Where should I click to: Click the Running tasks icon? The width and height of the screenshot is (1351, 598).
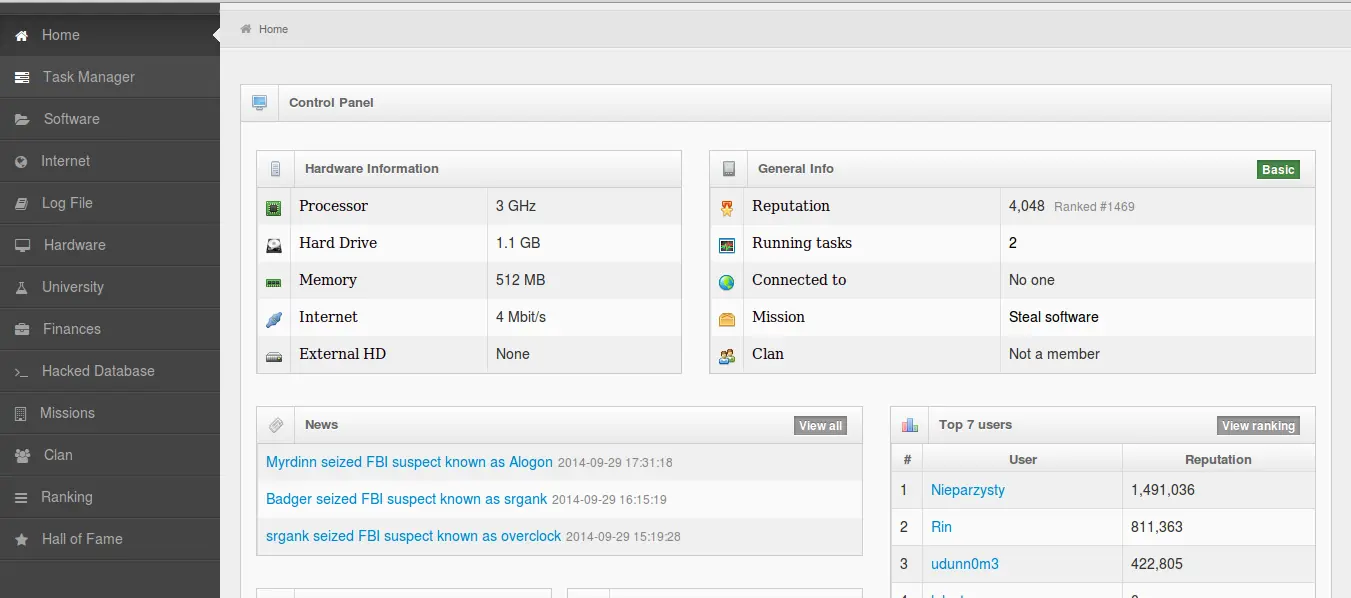click(x=727, y=245)
